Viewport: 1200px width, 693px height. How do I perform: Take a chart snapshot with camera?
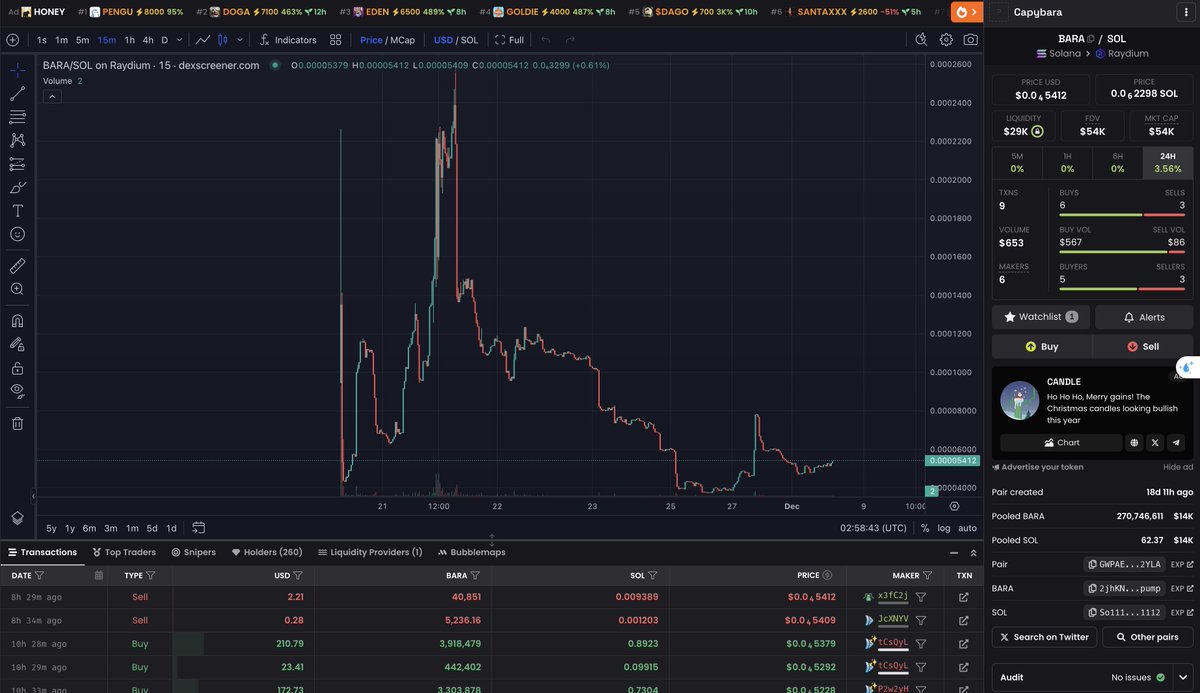pos(971,40)
